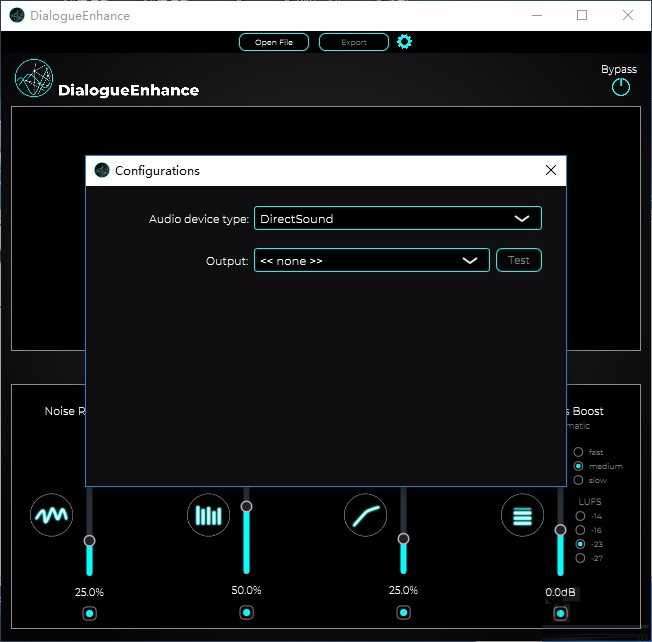Click the curve icon next to the third slider
Image resolution: width=652 pixels, height=642 pixels.
pyautogui.click(x=365, y=516)
